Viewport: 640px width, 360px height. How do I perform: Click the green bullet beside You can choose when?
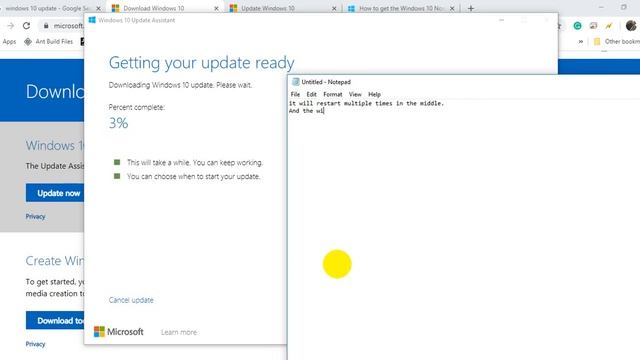(117, 176)
